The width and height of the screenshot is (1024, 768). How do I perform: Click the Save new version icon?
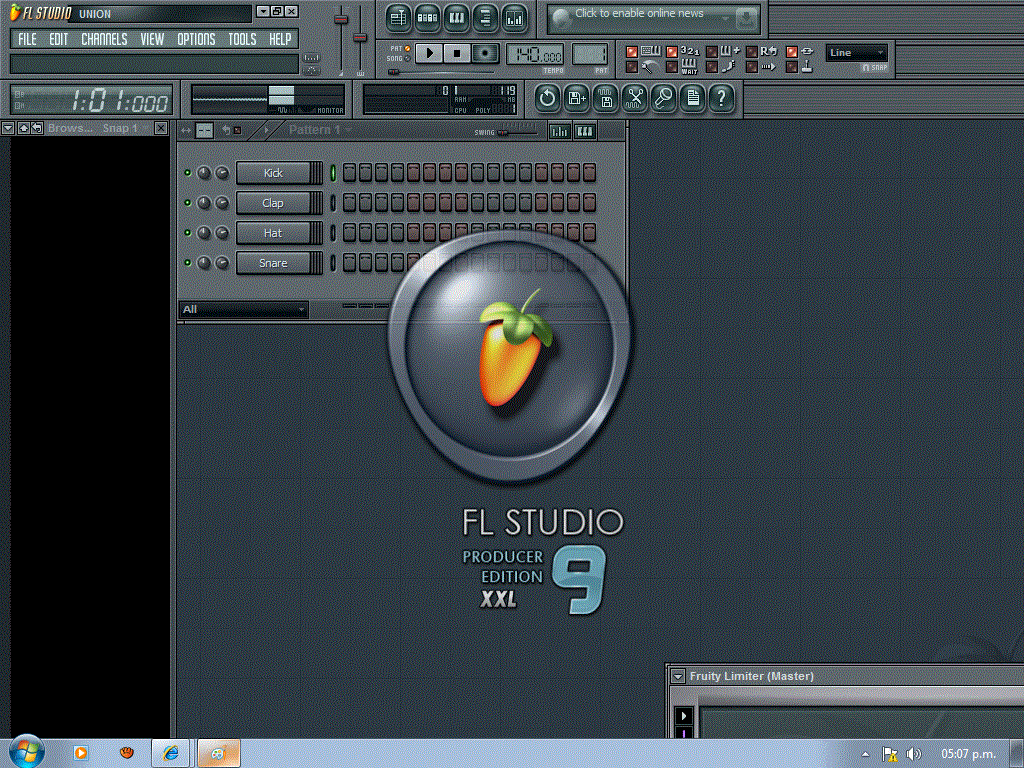pos(577,99)
